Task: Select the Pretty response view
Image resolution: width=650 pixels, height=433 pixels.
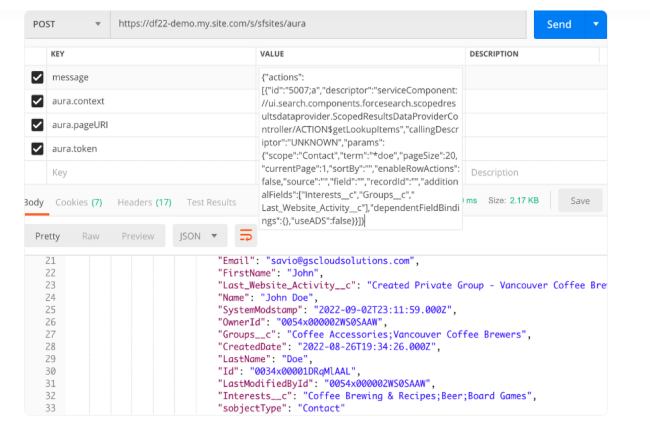Action: [47, 236]
